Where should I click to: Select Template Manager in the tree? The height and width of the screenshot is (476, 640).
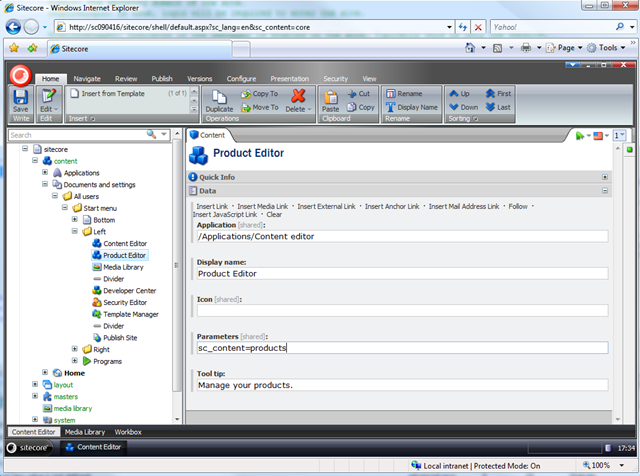tap(131, 314)
